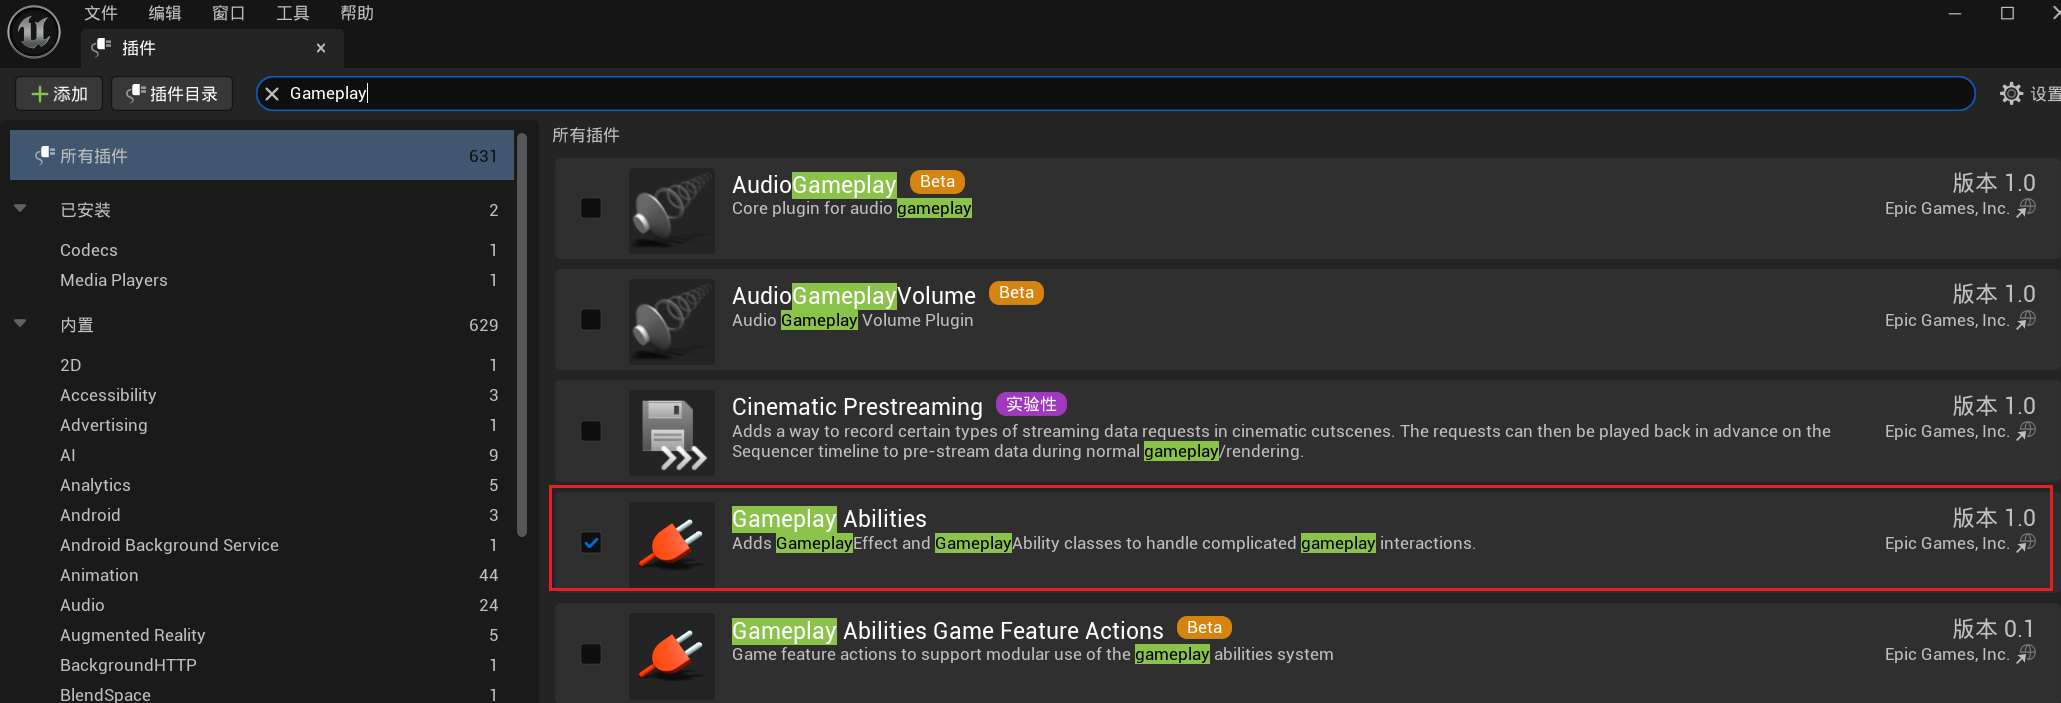The width and height of the screenshot is (2061, 703).
Task: Open the 编辑 menu
Action: (165, 13)
